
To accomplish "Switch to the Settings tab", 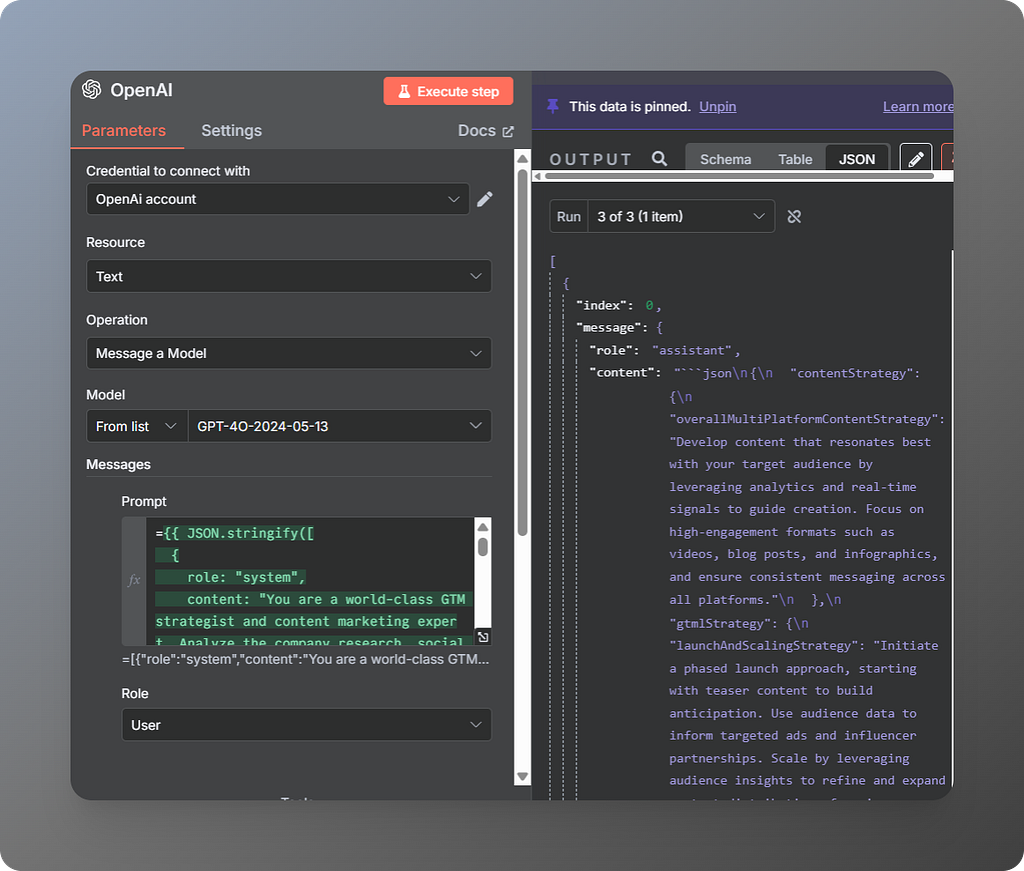I will click(231, 131).
